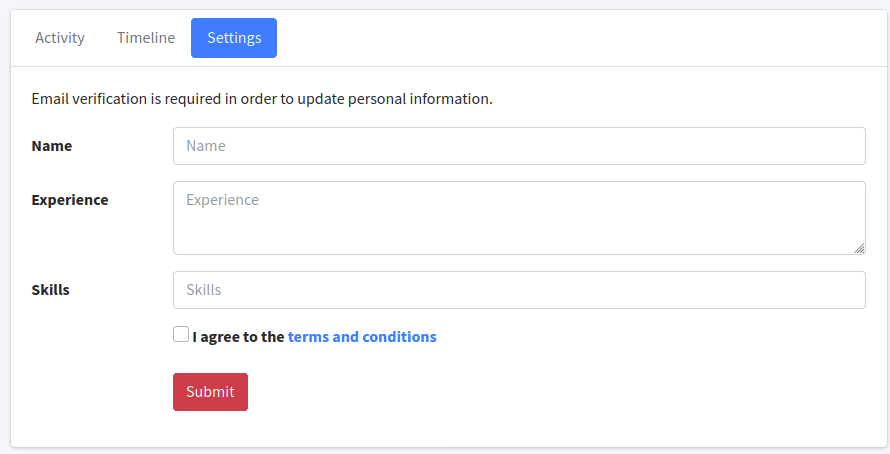
Task: Place cursor on the Experience placeholder text
Action: click(222, 200)
